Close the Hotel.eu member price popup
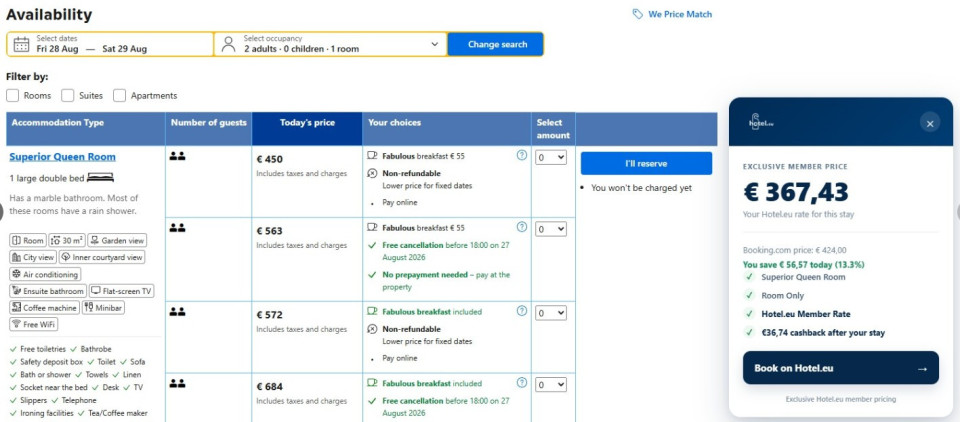 point(929,124)
